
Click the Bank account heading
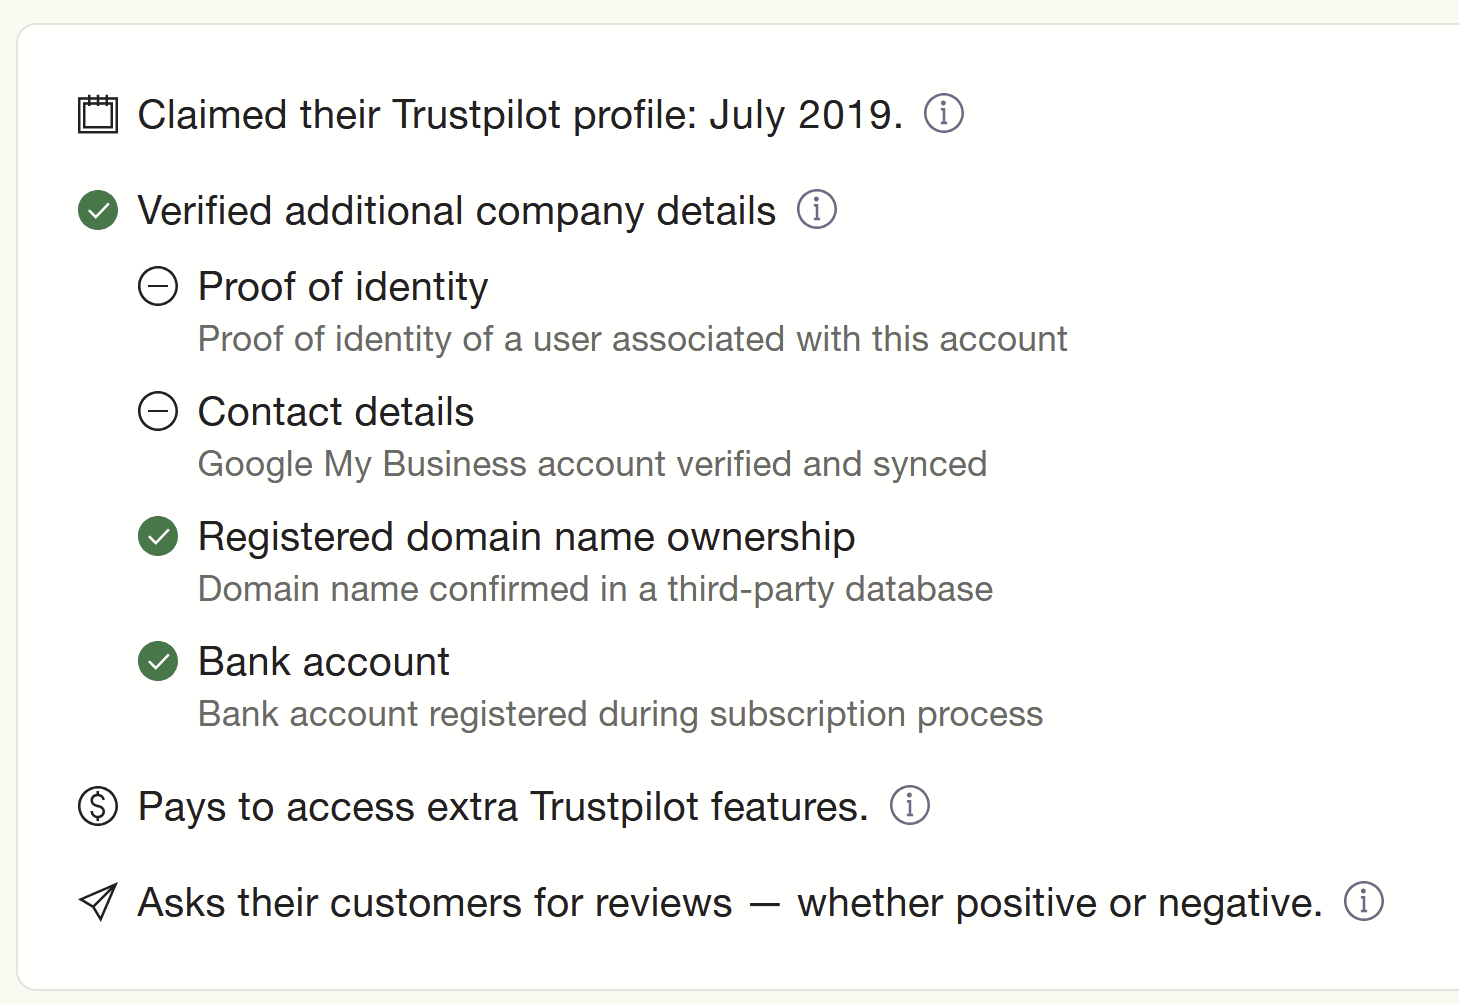324,662
